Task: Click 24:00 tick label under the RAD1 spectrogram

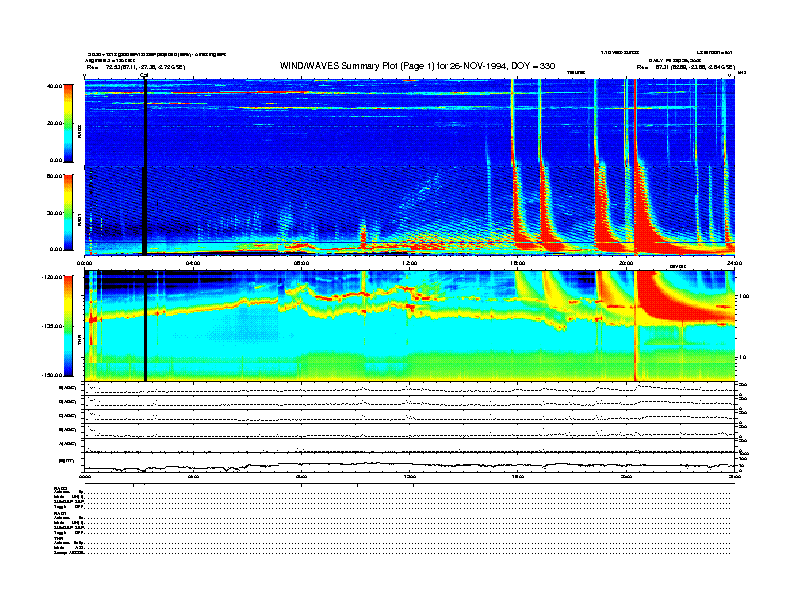Action: click(734, 263)
